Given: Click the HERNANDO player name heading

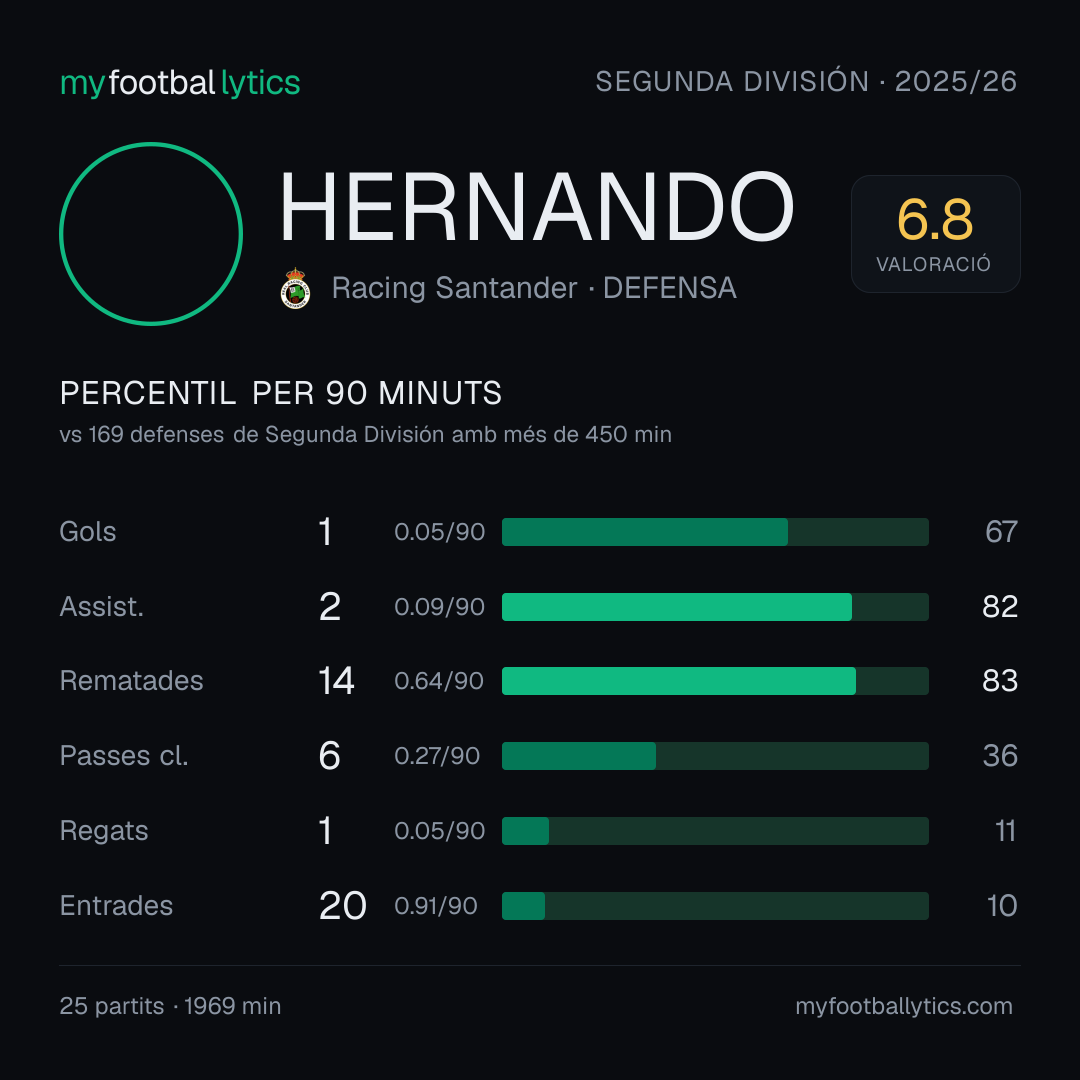Looking at the screenshot, I should click(x=537, y=207).
